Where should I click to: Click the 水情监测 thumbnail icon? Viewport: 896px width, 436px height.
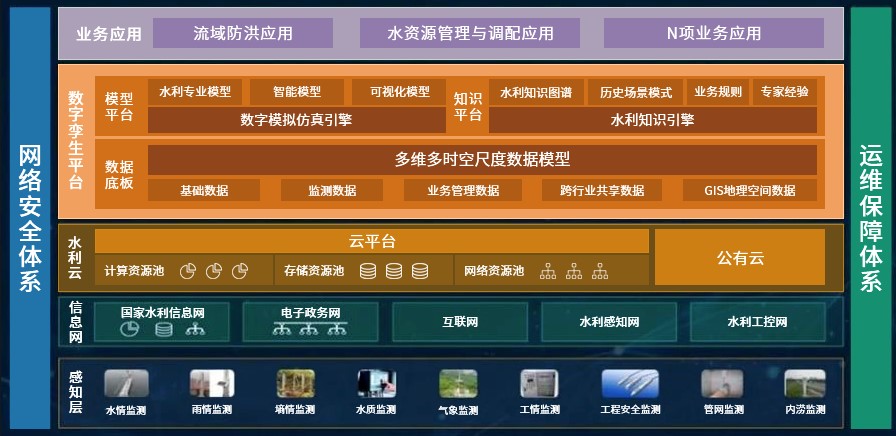[x=126, y=383]
